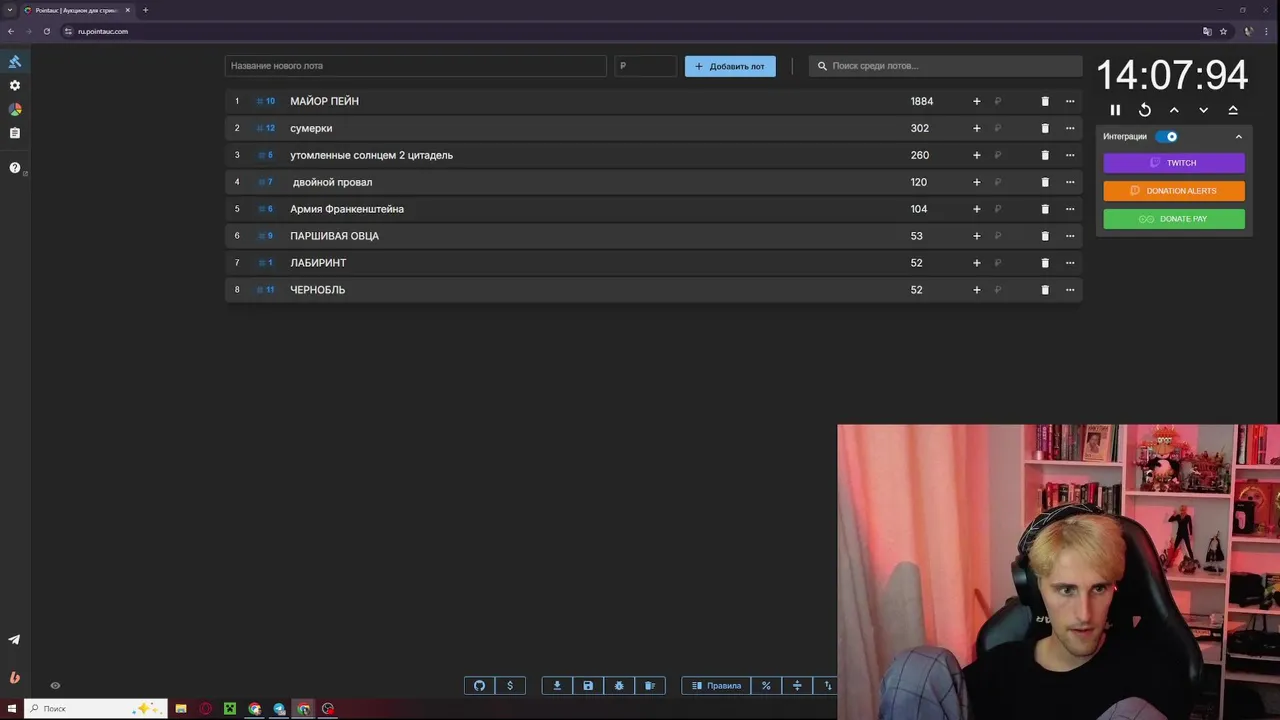Screen dimensions: 1280x720
Task: Click the download lots toolbar icon
Action: (557, 686)
